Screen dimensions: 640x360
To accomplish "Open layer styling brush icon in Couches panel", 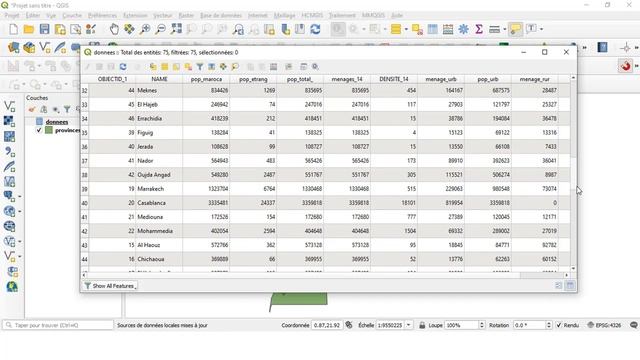I will point(32,109).
